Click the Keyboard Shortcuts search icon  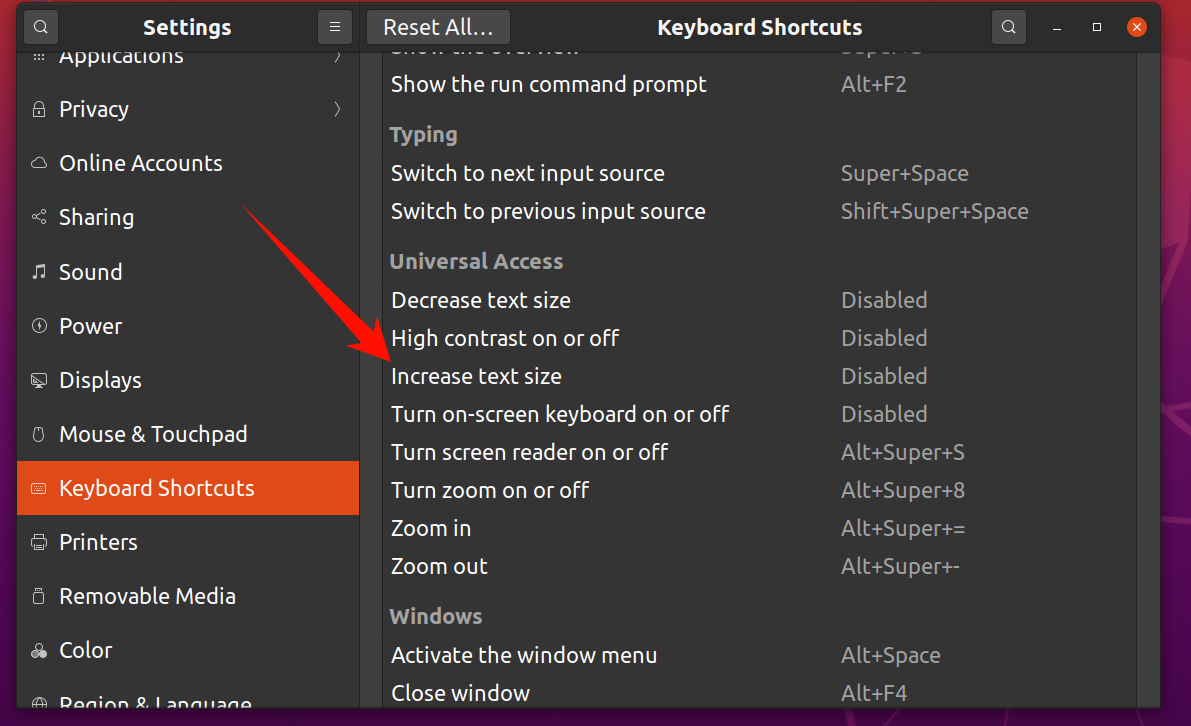(1009, 27)
